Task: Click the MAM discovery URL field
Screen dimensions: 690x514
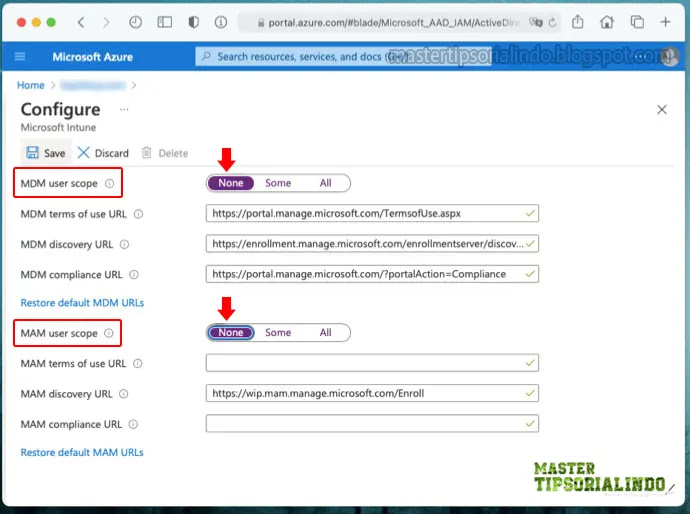Action: coord(372,393)
